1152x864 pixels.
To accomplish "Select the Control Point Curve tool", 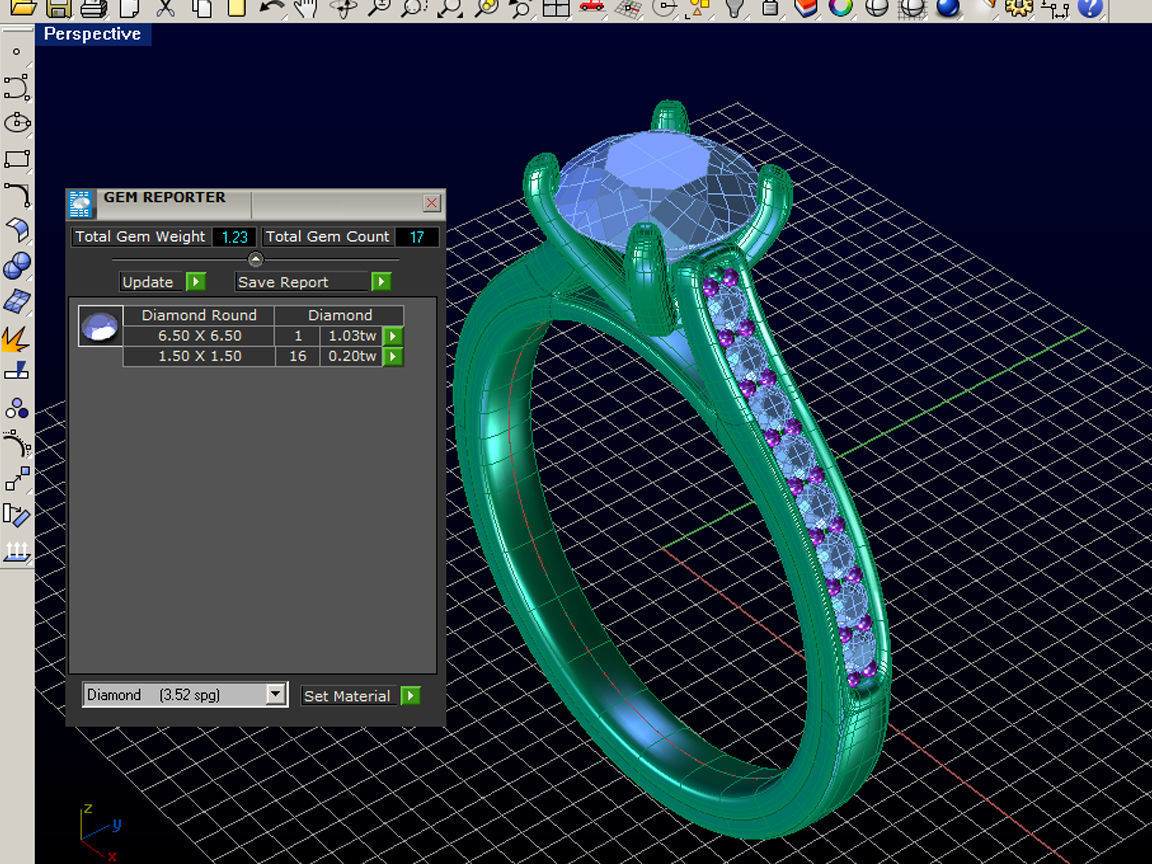I will coord(16,87).
